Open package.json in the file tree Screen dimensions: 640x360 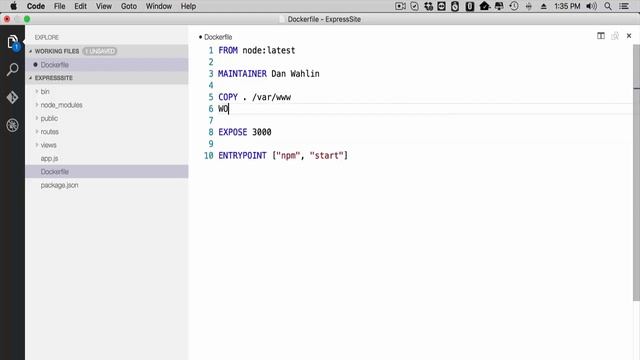click(107, 185)
